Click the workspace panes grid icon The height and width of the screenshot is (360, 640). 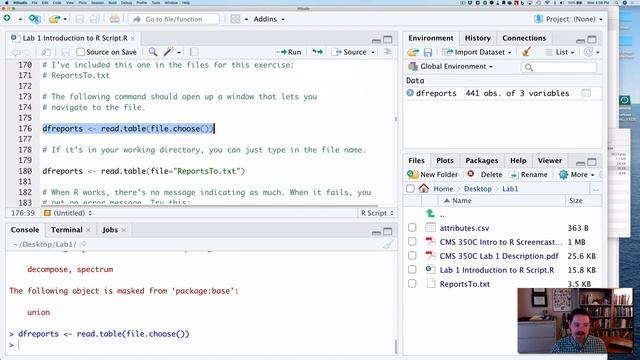[235, 19]
